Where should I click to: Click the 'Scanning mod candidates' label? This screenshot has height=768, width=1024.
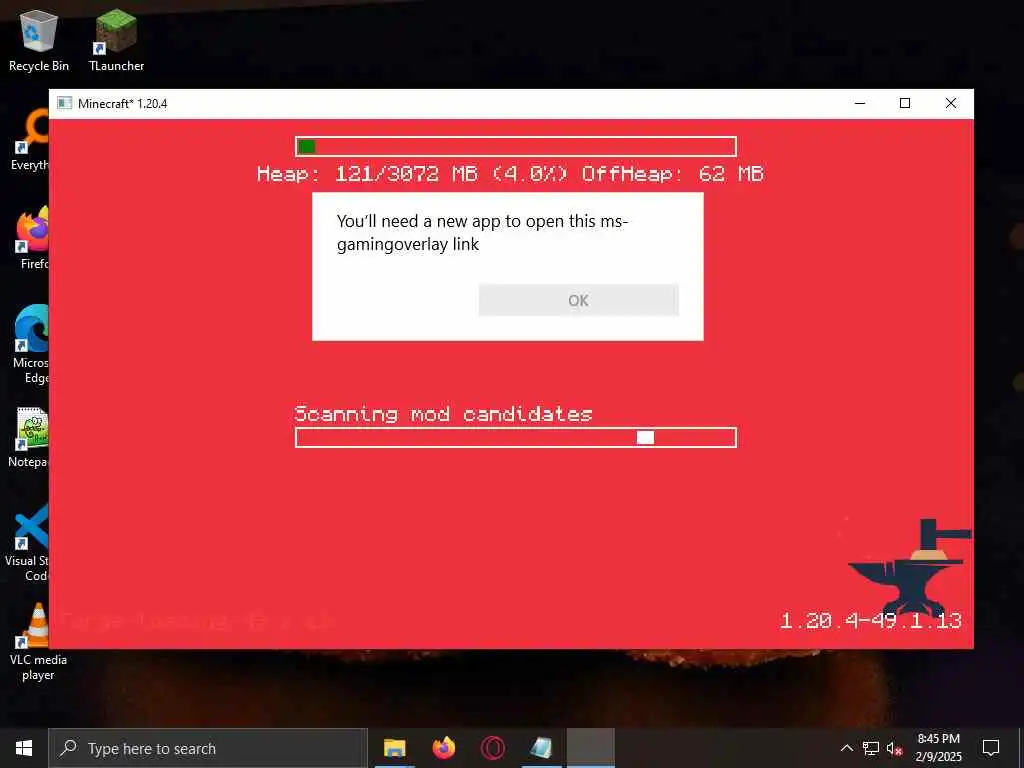(x=443, y=414)
